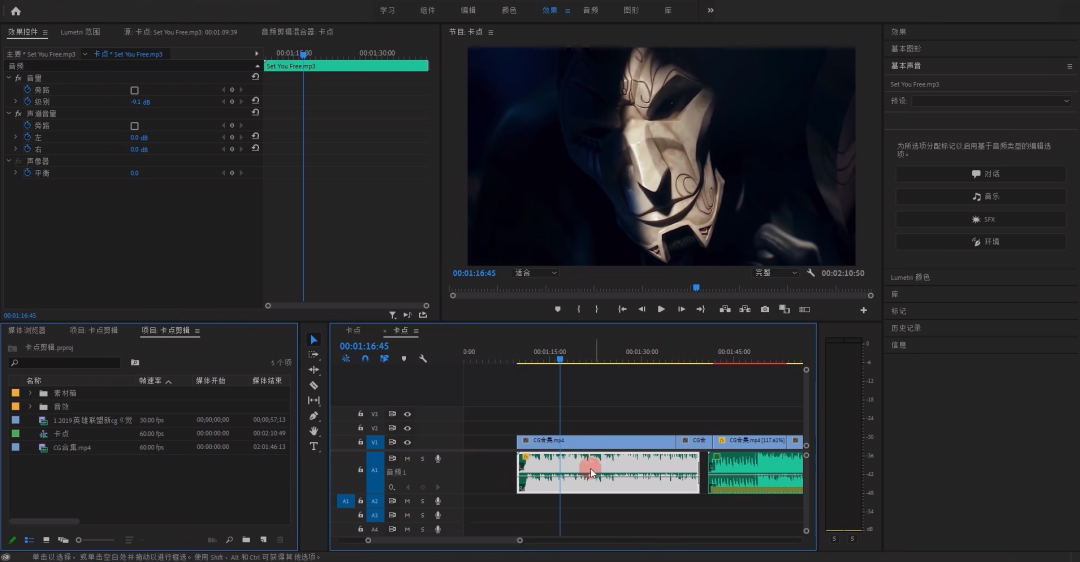1080x562 pixels.
Task: Select the Hand tool
Action: pos(314,431)
